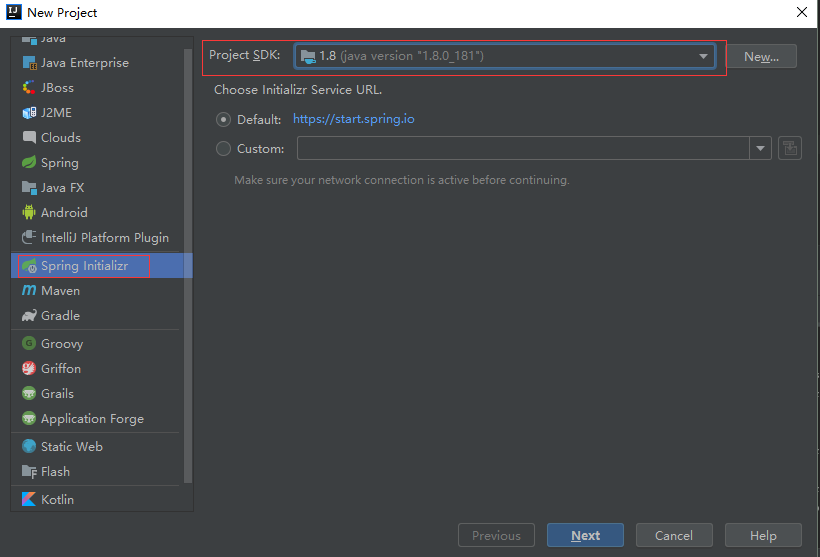Select Groovy project type label

(x=62, y=344)
